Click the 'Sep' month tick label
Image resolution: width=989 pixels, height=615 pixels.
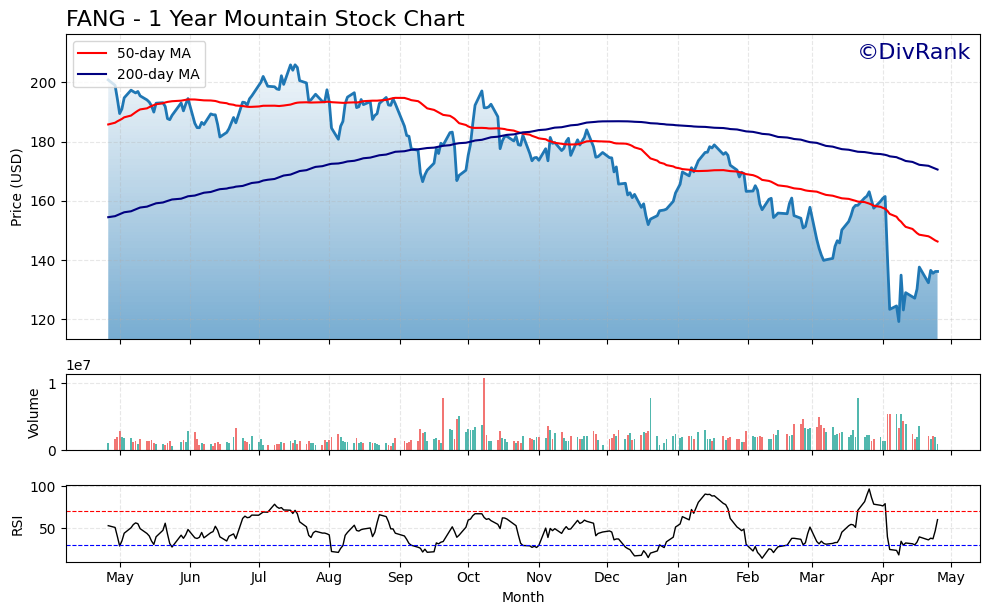400,578
